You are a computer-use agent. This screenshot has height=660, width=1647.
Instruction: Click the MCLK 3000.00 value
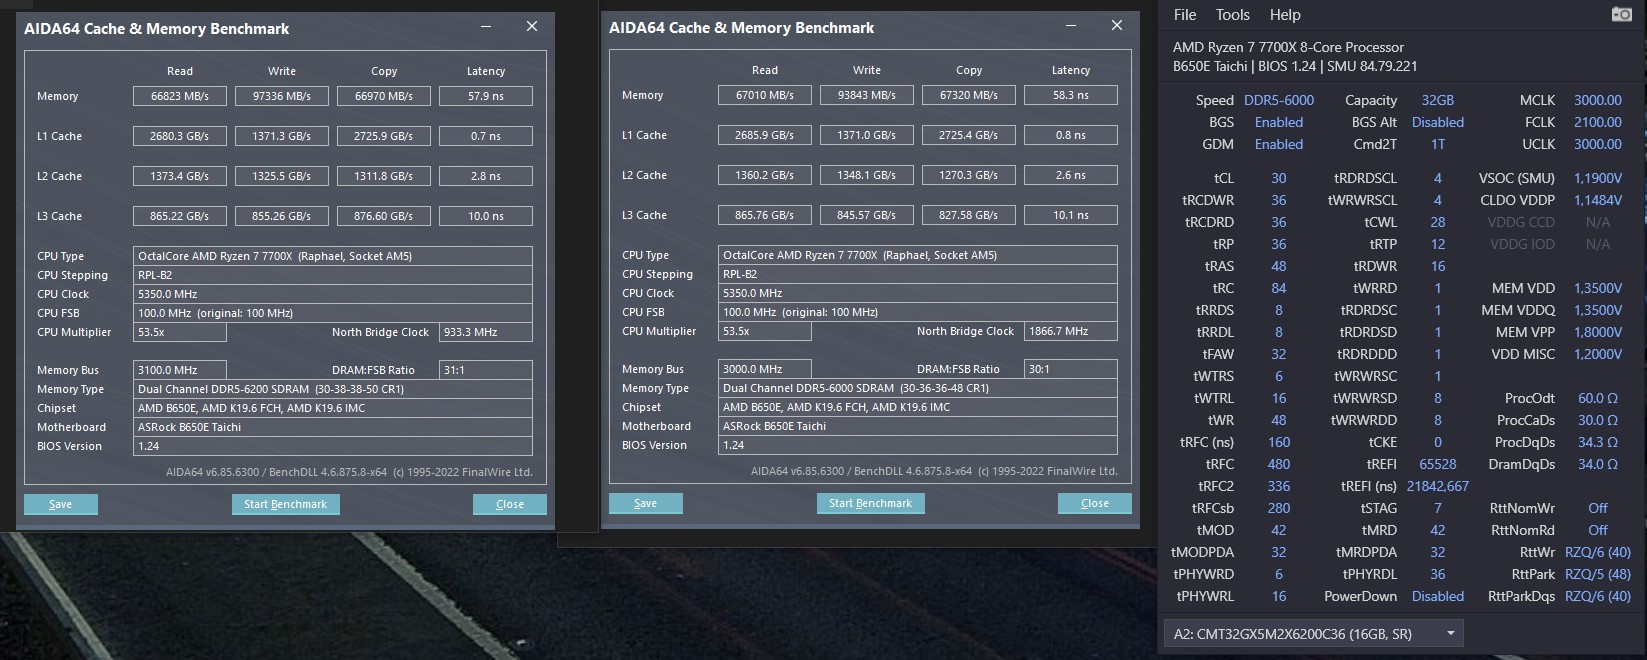(x=1598, y=100)
